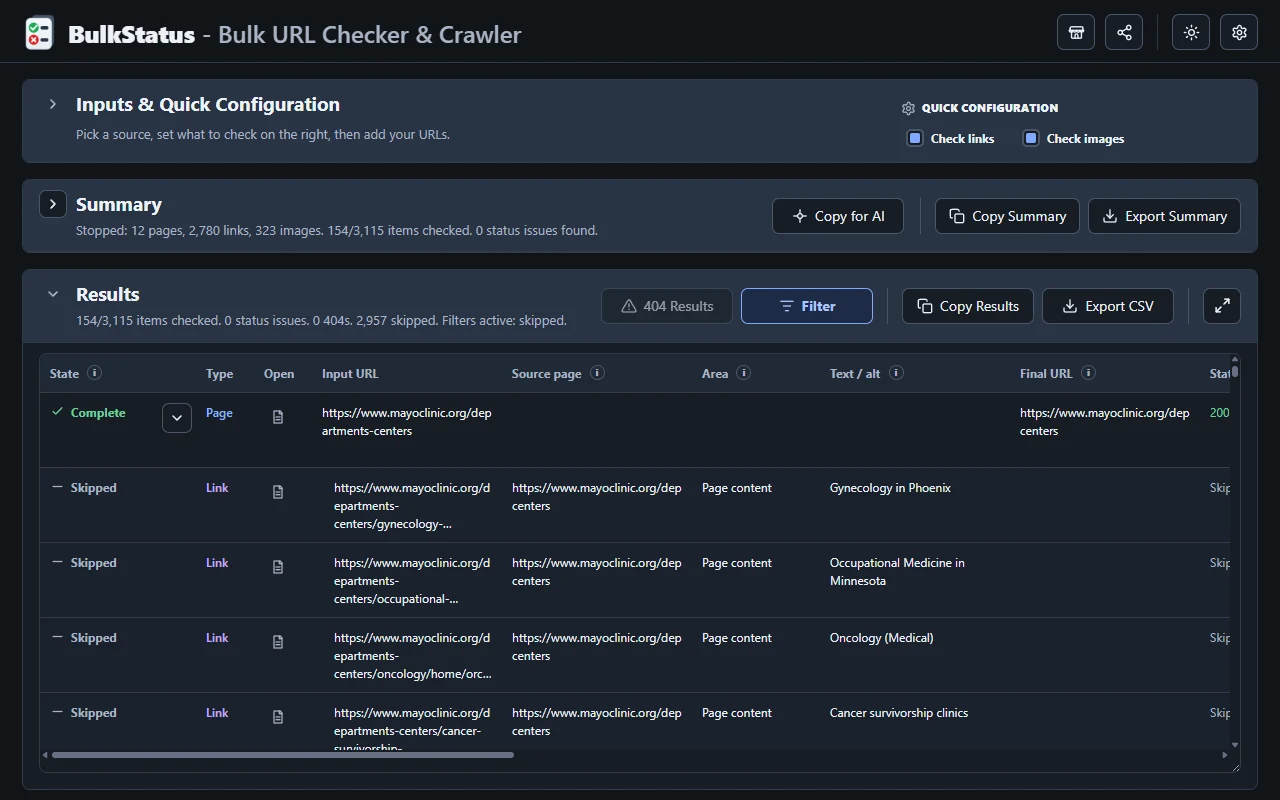Click the Area column header
1280x800 pixels.
pyautogui.click(x=715, y=374)
